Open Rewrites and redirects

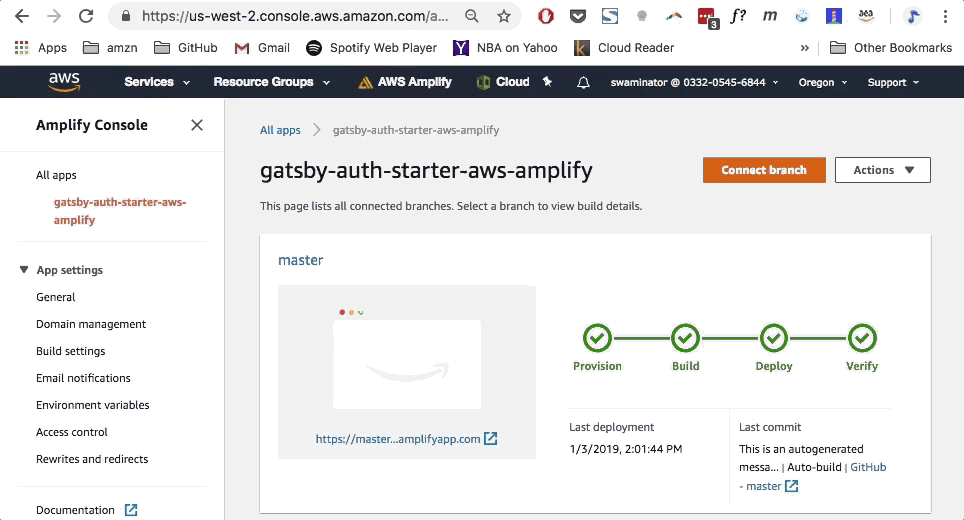tap(92, 459)
